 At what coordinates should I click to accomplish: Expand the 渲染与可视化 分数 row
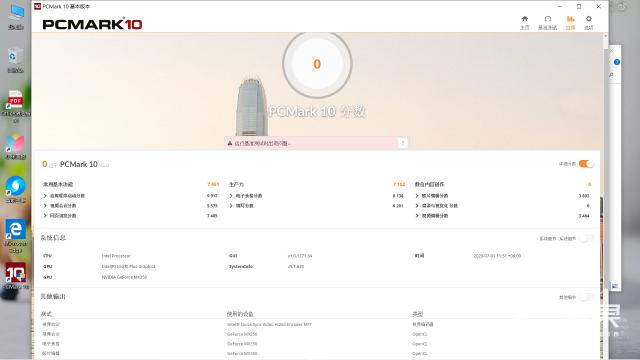(x=436, y=206)
